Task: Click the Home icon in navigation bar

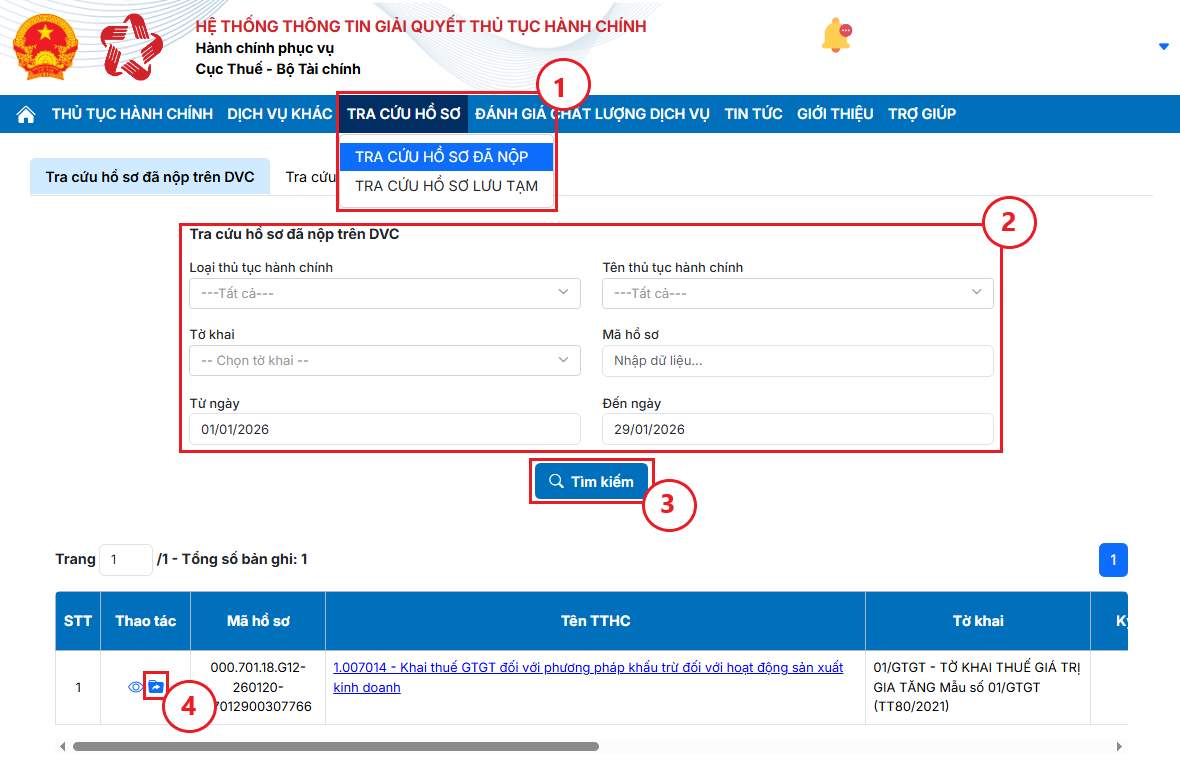Action: [26, 114]
